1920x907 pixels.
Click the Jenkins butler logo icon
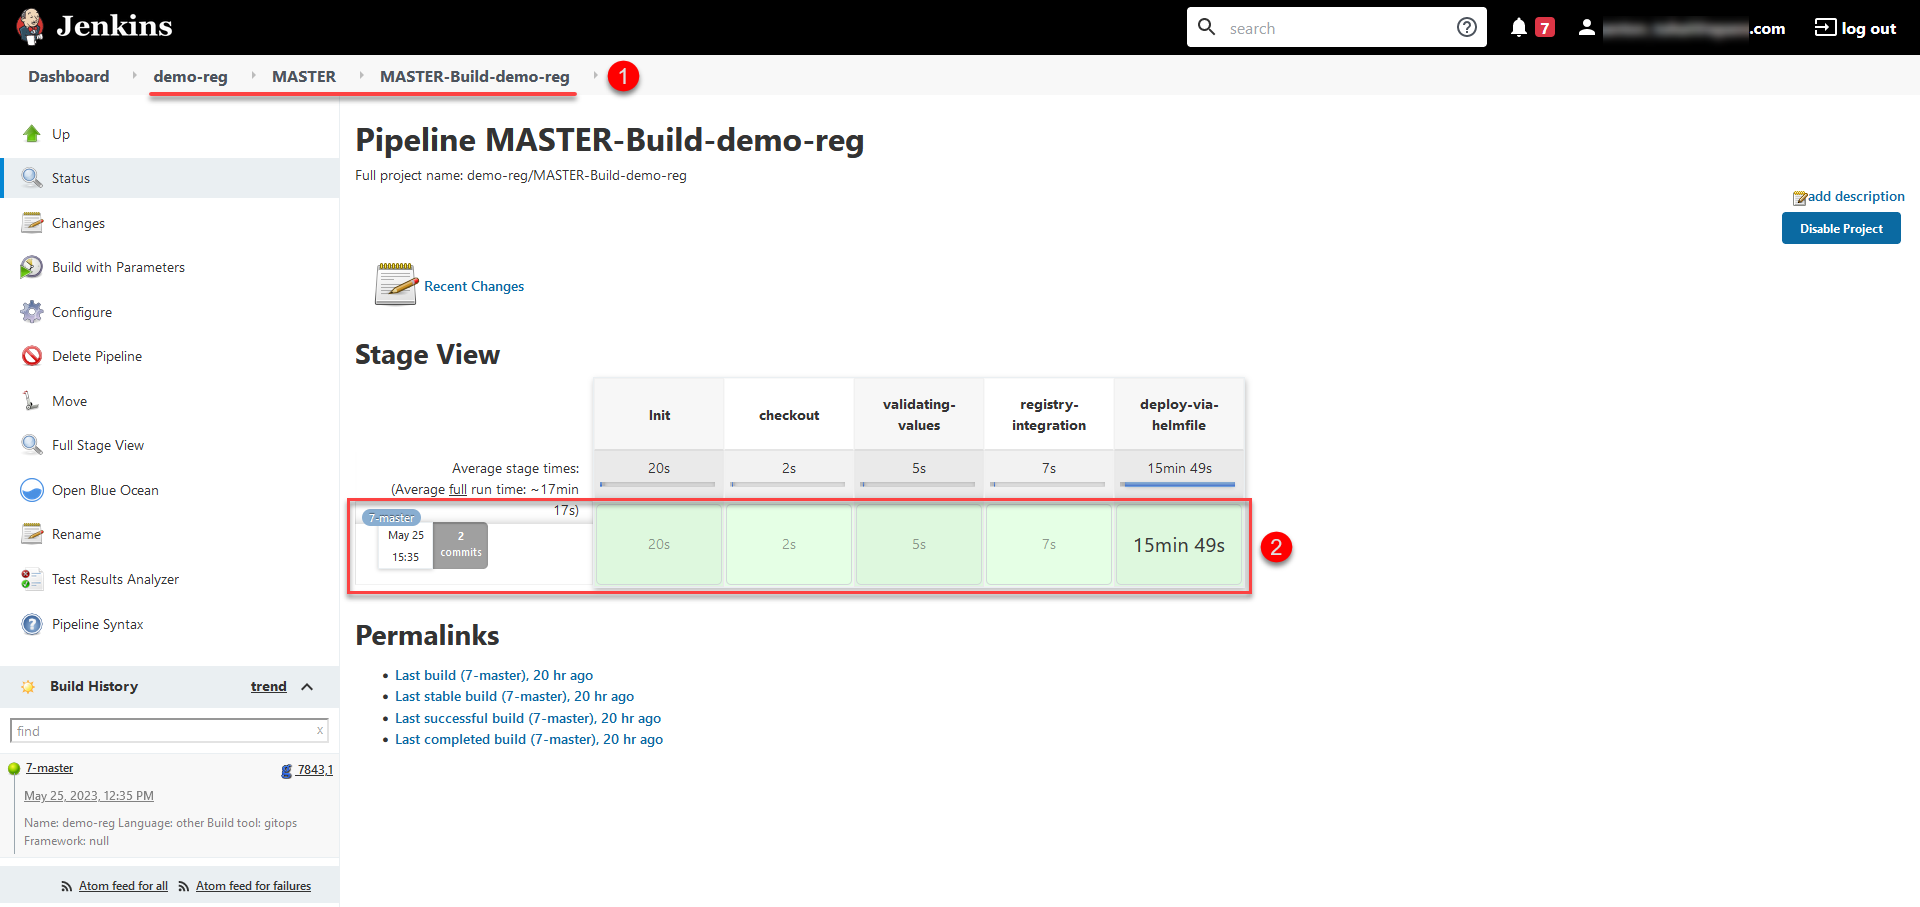point(30,27)
